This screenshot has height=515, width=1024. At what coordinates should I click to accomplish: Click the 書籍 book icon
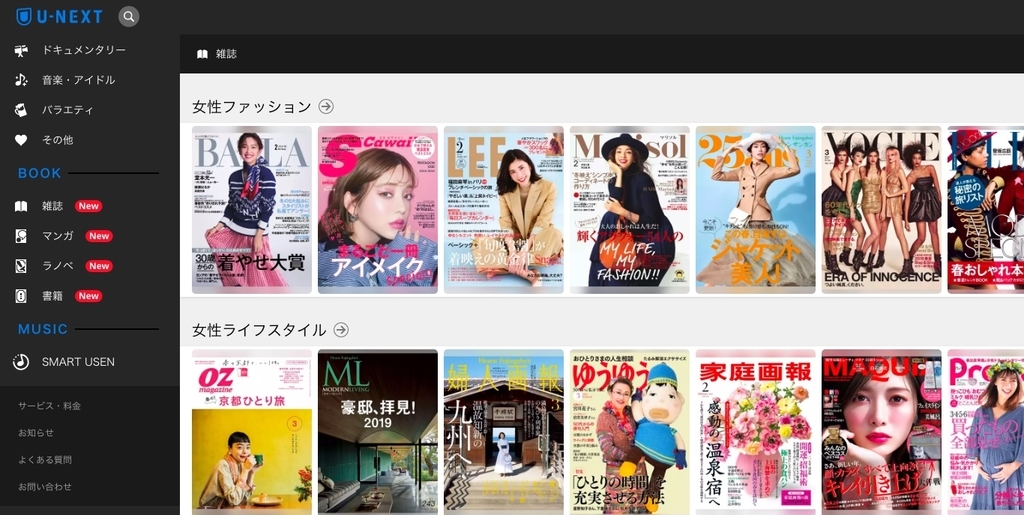tap(22, 296)
